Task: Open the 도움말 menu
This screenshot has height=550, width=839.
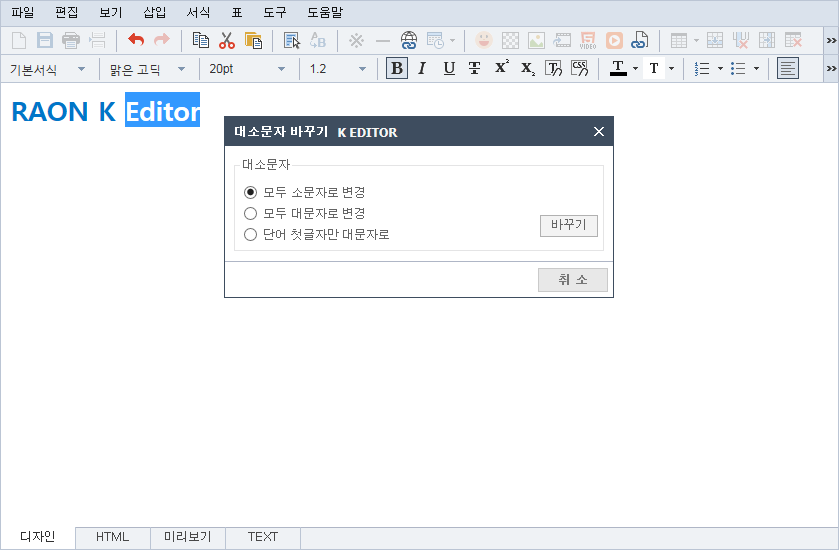Action: 325,12
